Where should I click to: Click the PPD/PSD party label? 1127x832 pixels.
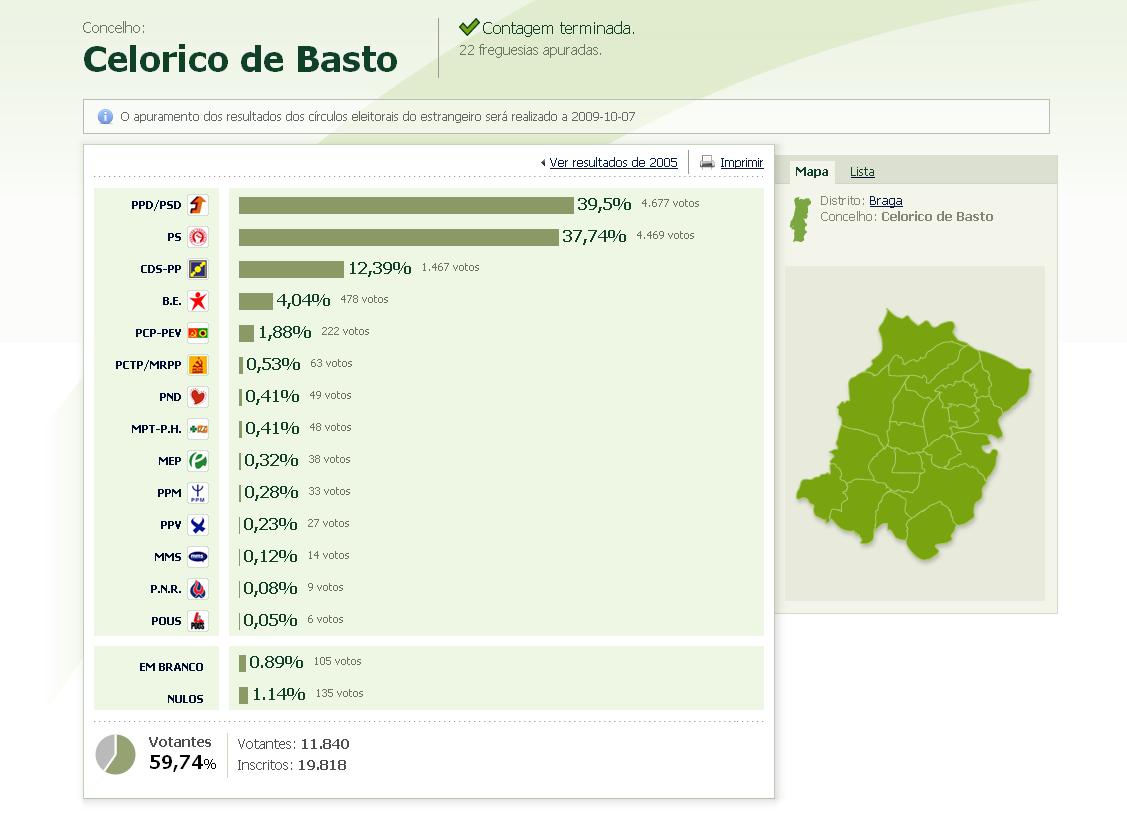[x=156, y=205]
